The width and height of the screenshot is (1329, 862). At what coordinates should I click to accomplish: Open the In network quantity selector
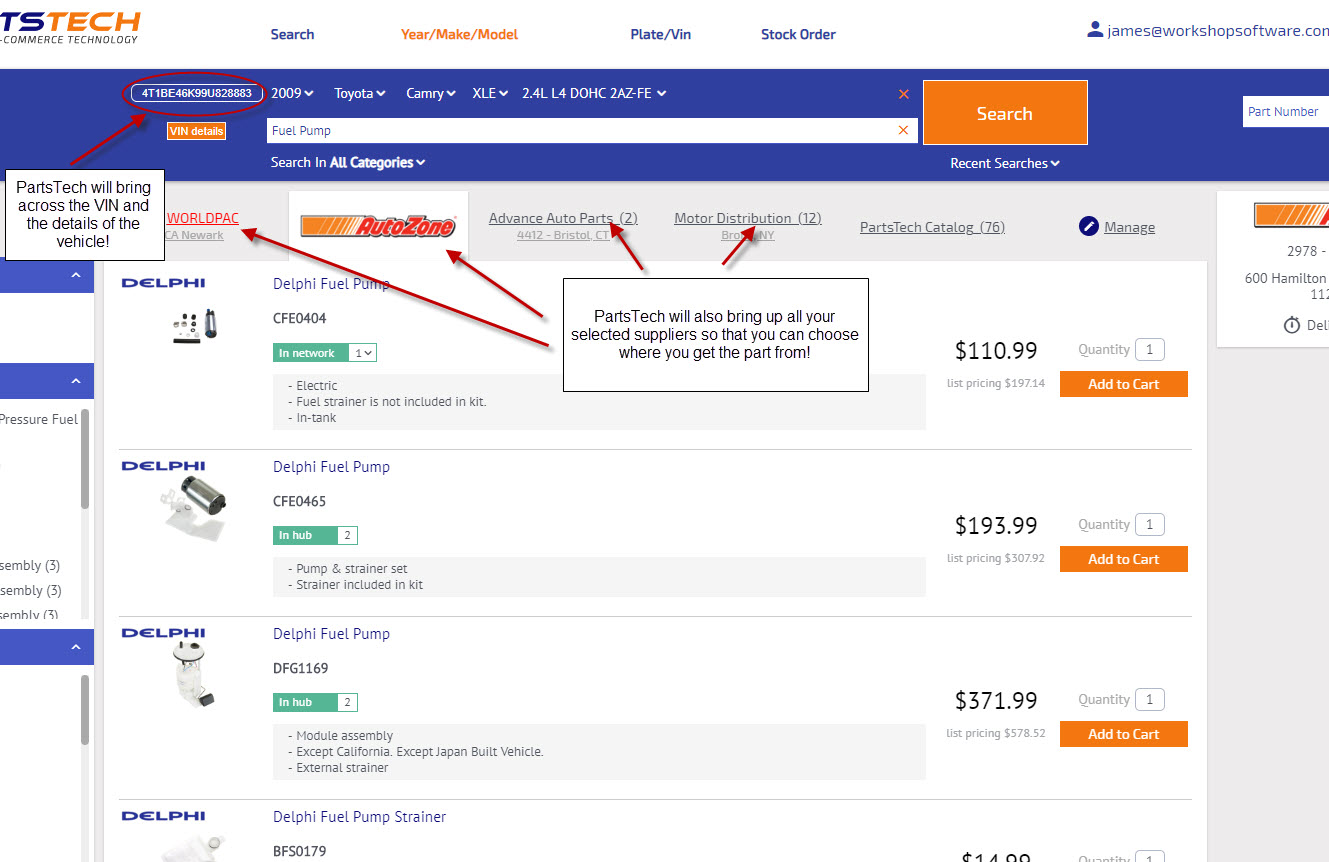tap(363, 353)
